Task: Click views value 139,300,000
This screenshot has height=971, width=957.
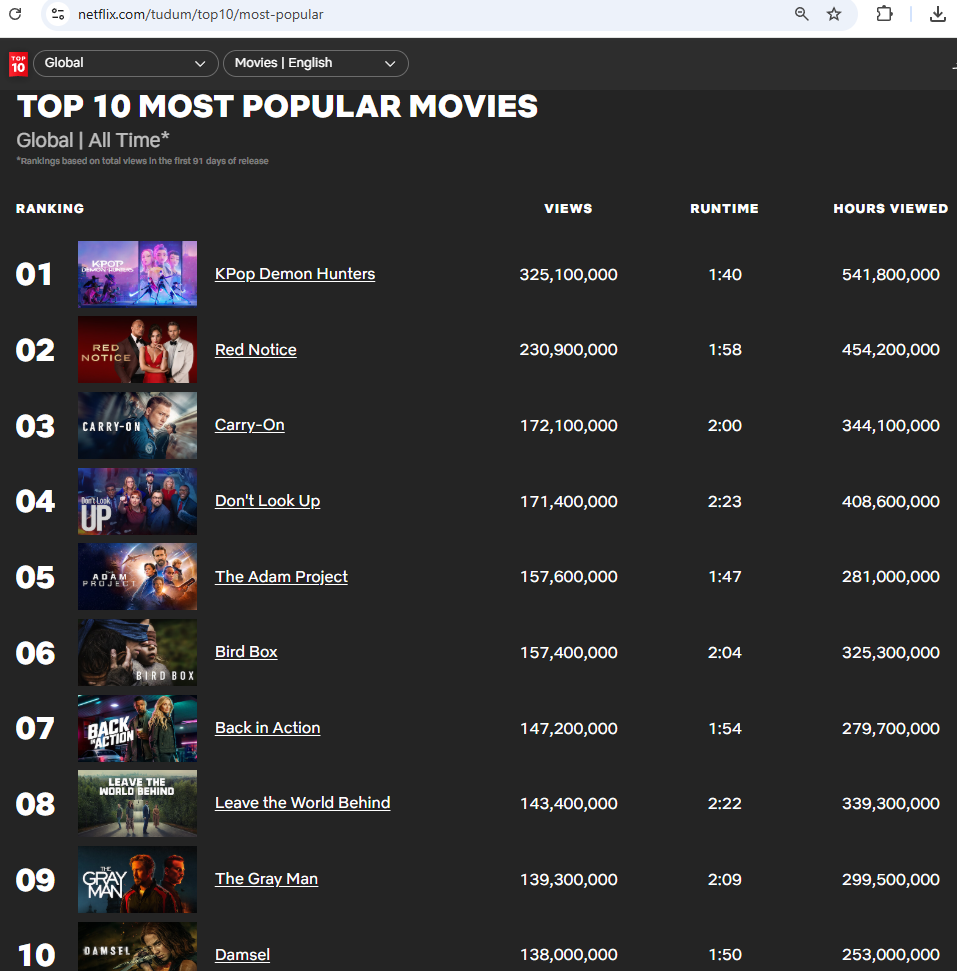Action: 568,879
